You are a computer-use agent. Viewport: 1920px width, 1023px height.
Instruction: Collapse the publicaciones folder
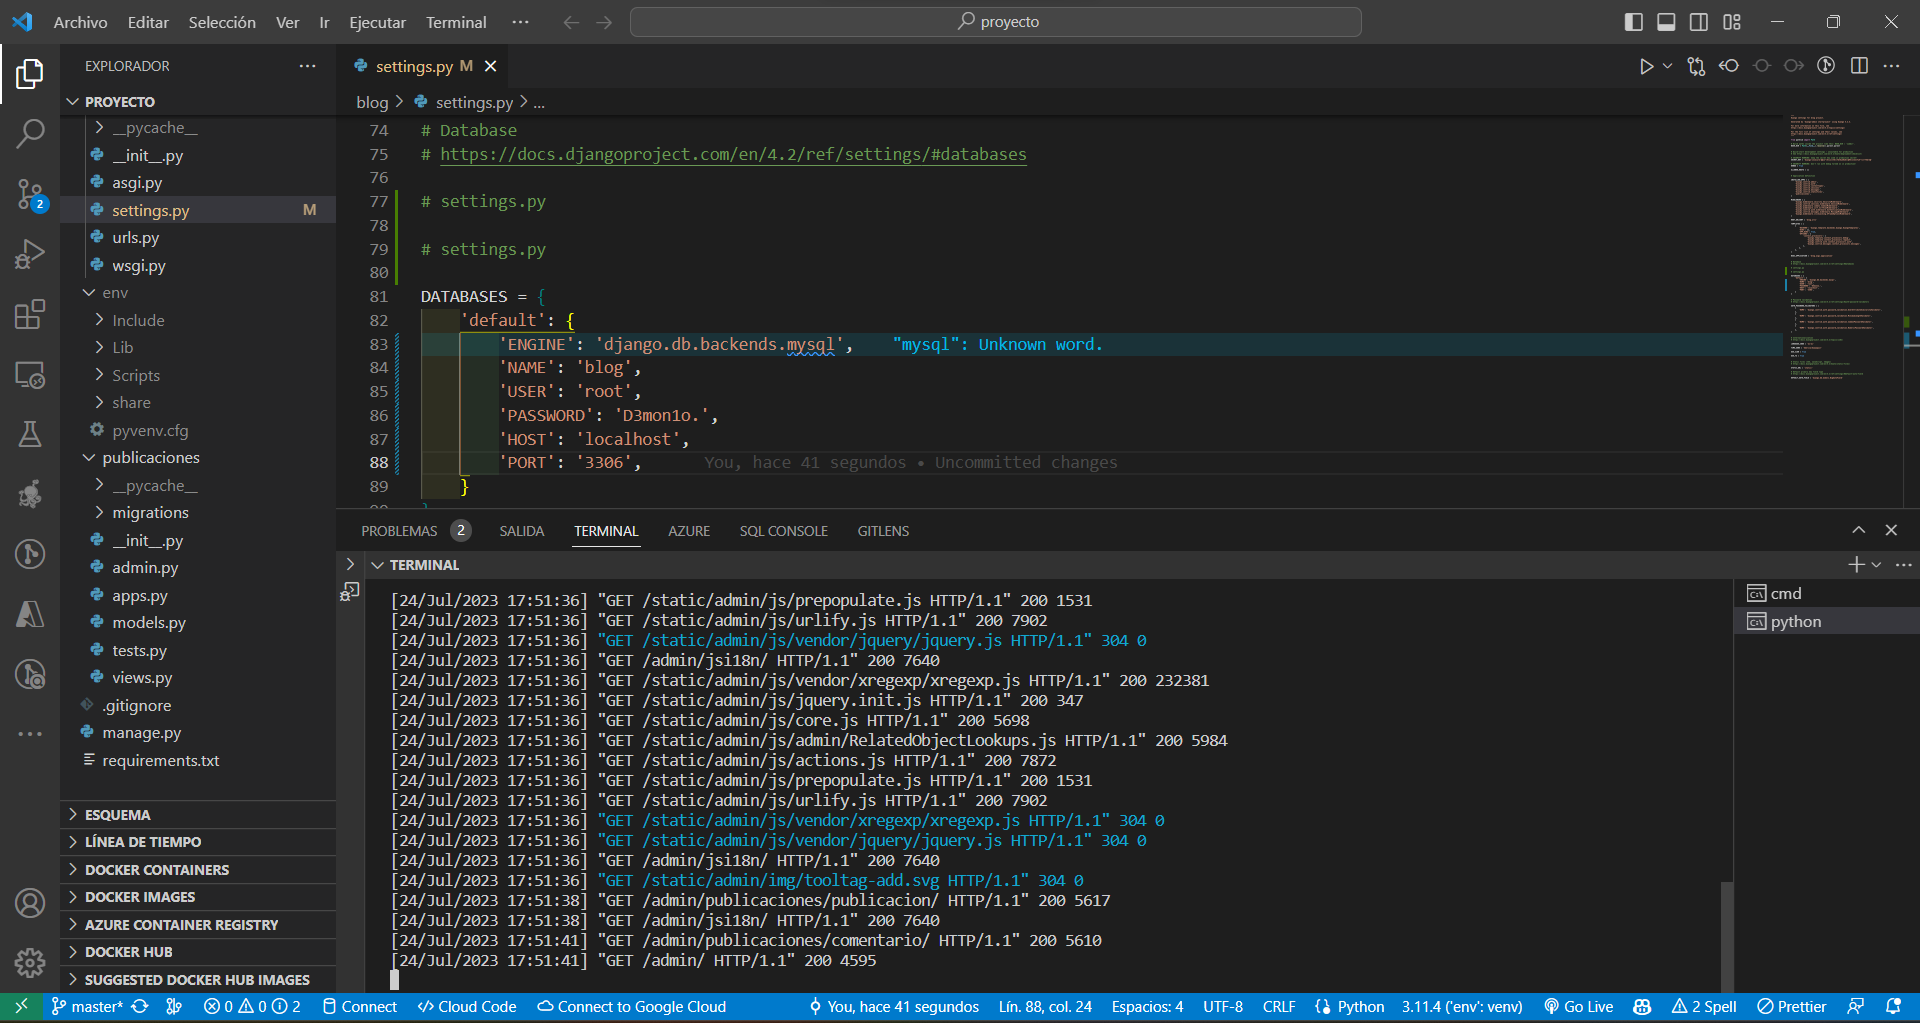[x=150, y=457]
